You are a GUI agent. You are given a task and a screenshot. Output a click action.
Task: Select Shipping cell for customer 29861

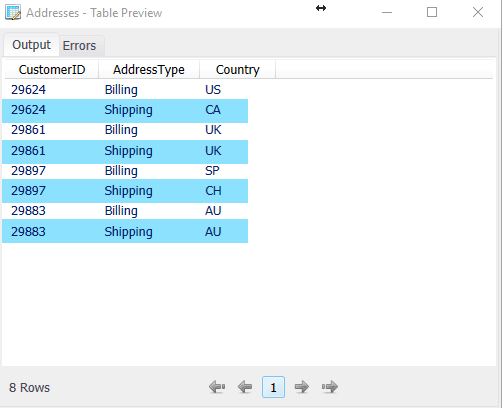[128, 151]
